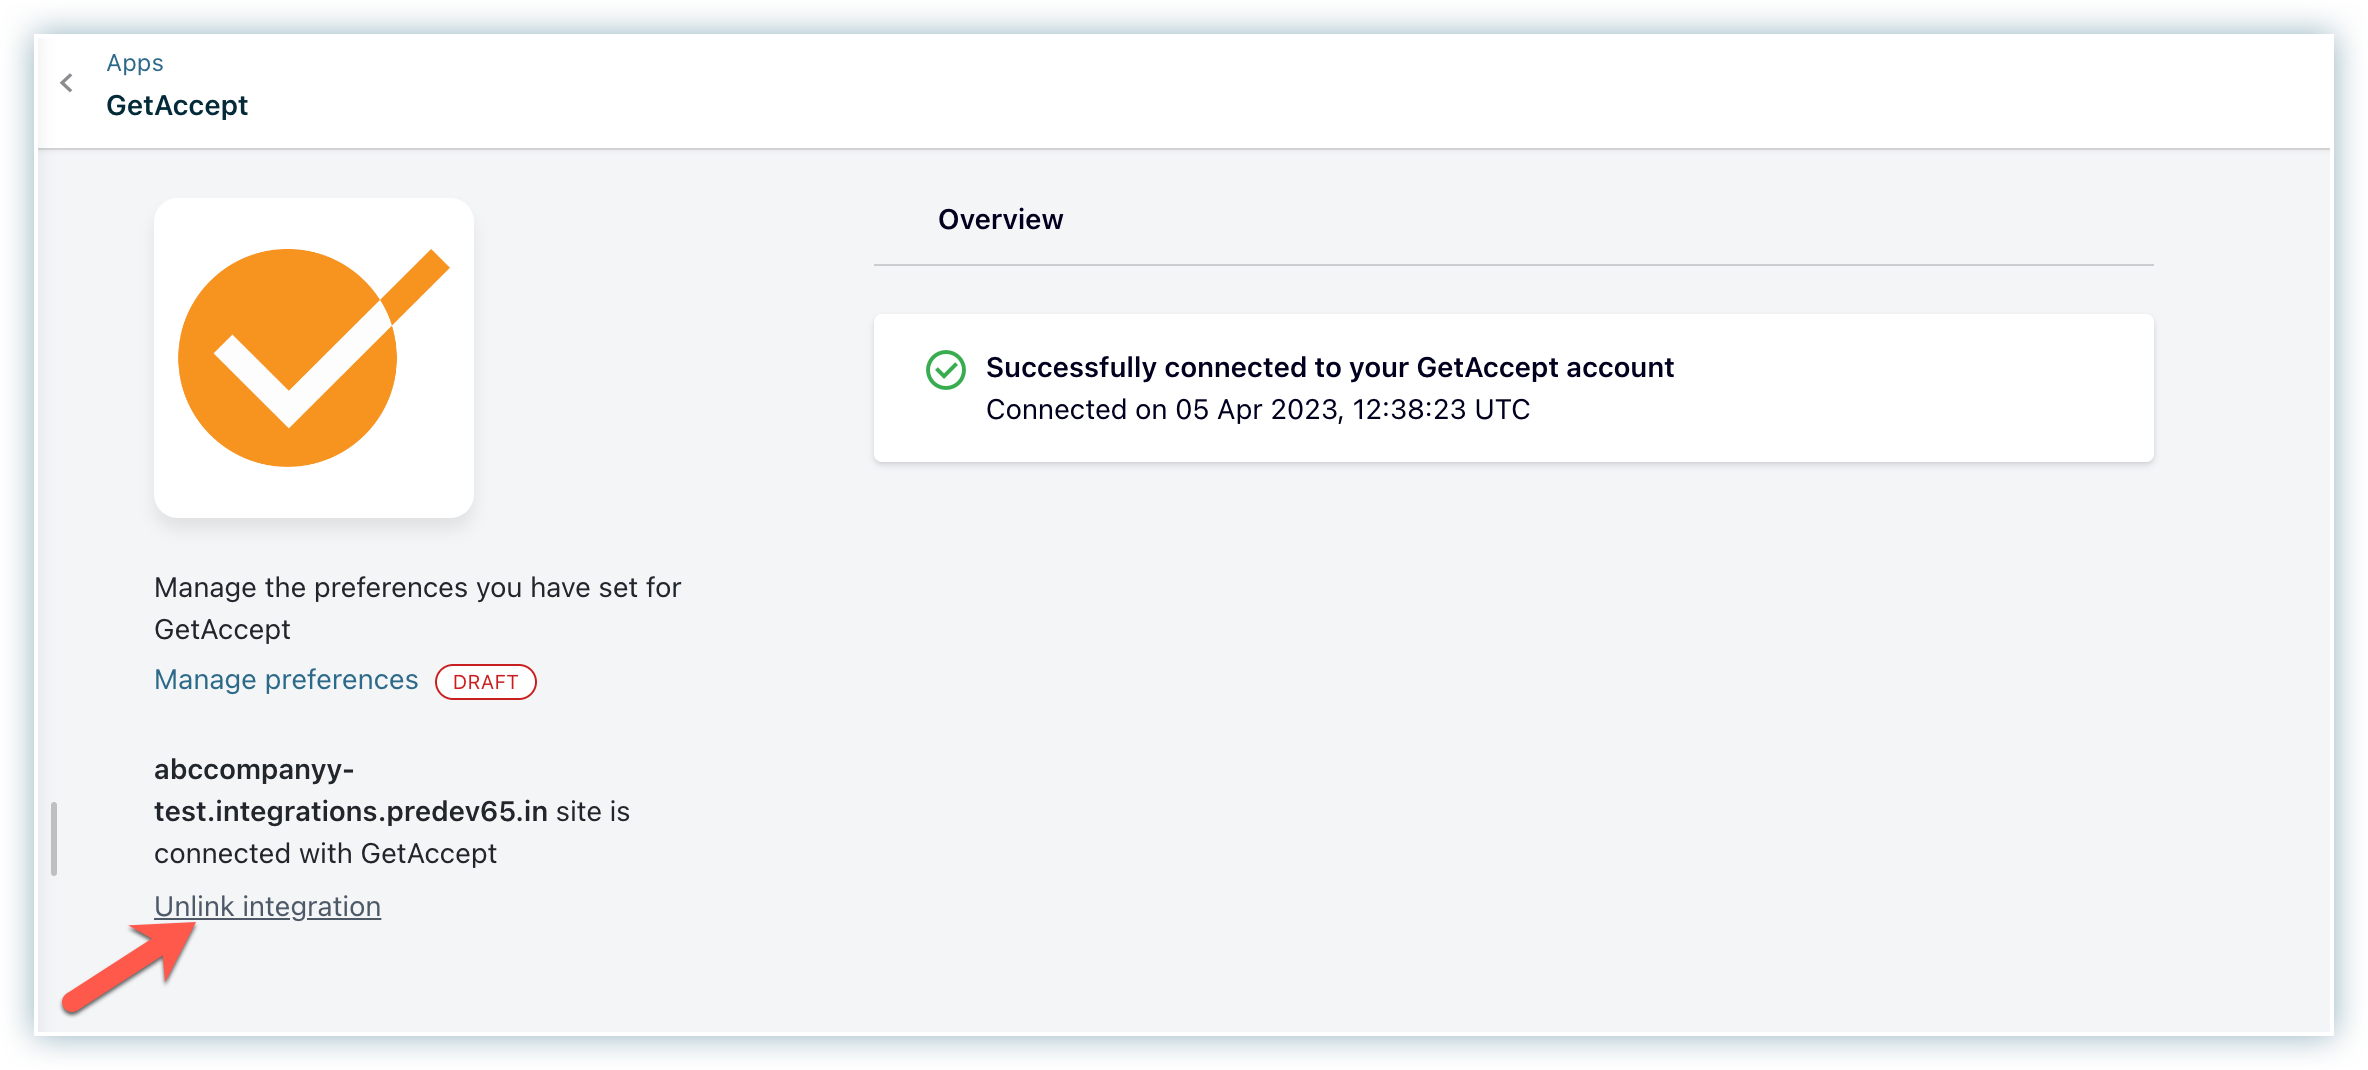
Task: Click the 'Successfully connected' heading text
Action: tap(1329, 368)
